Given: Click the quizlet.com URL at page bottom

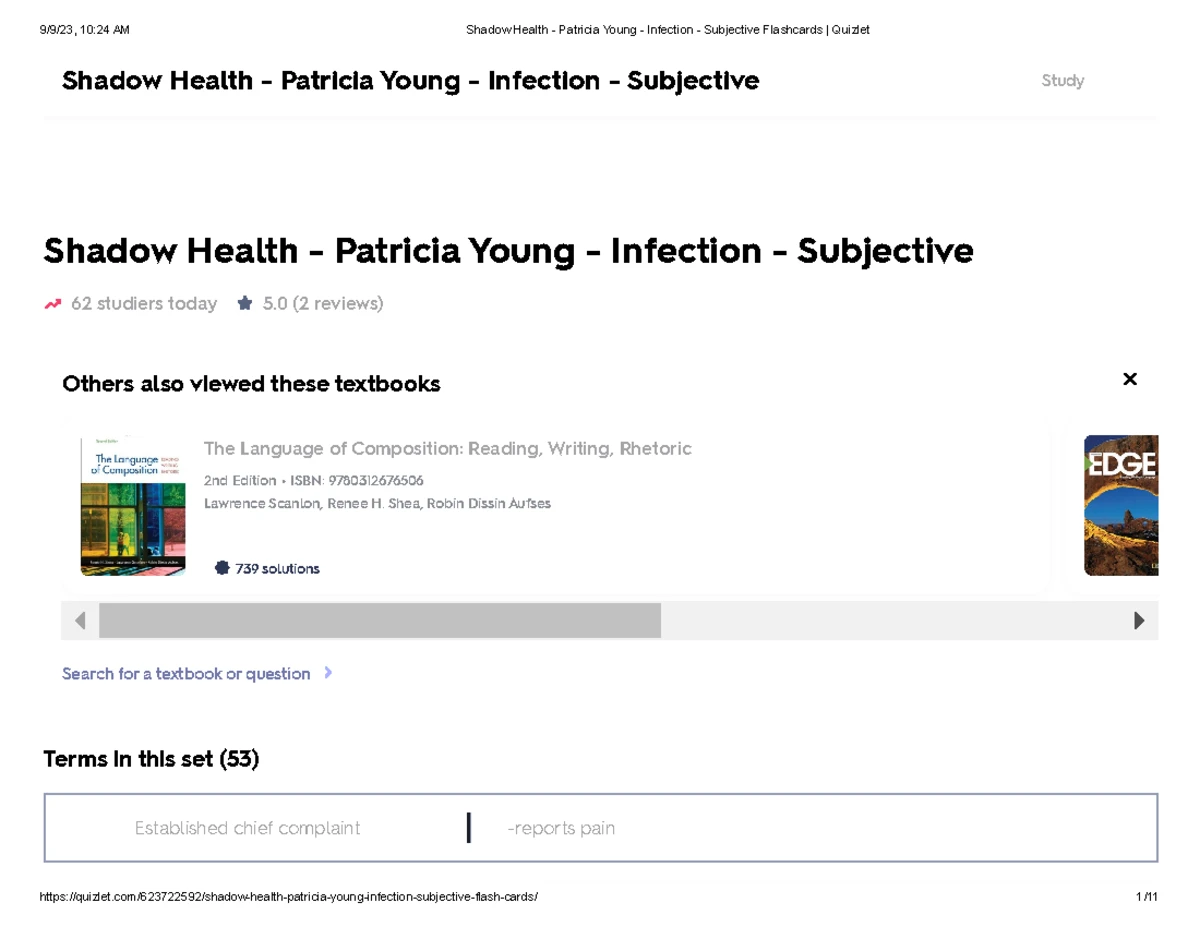Looking at the screenshot, I should (288, 896).
